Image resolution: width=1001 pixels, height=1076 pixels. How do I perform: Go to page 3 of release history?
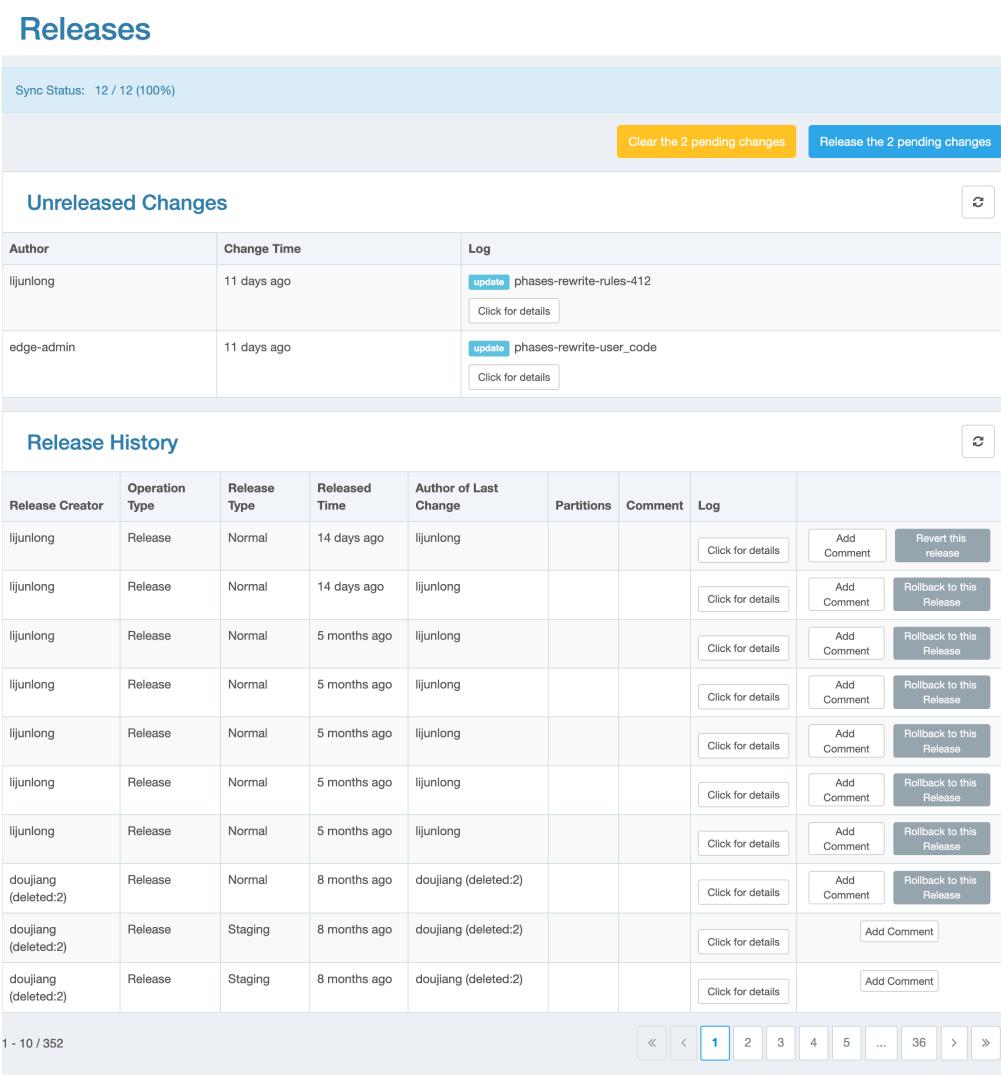(x=781, y=1043)
